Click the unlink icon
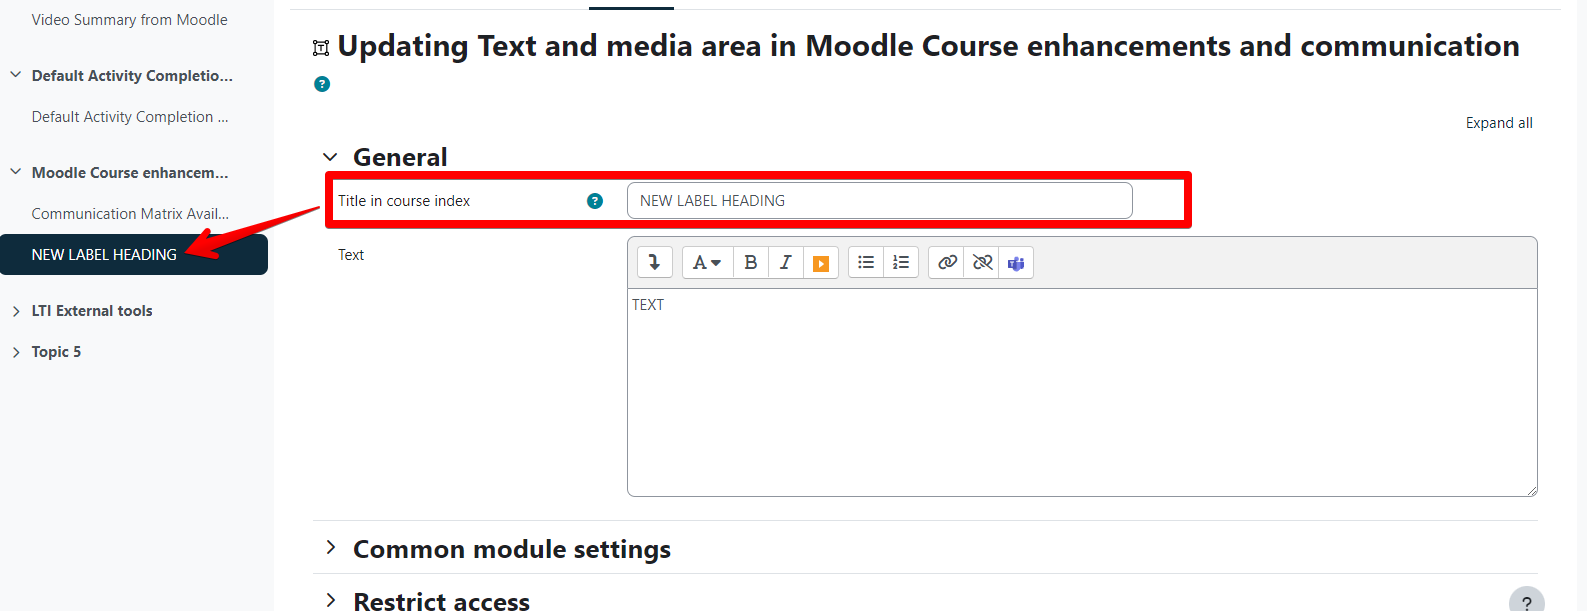The width and height of the screenshot is (1587, 611). pos(982,262)
